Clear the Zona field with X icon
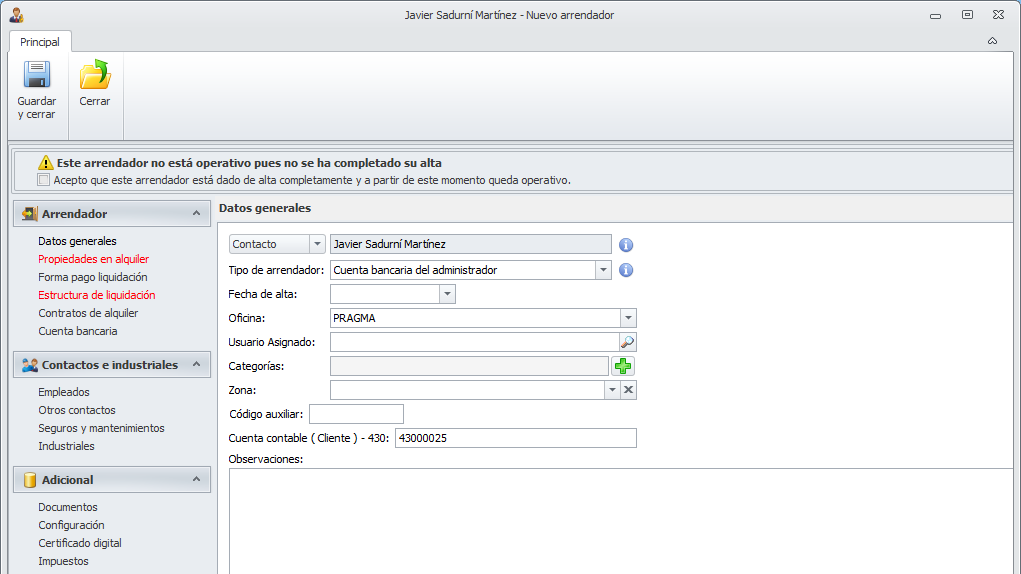Viewport: 1021px width, 574px height. (x=629, y=390)
